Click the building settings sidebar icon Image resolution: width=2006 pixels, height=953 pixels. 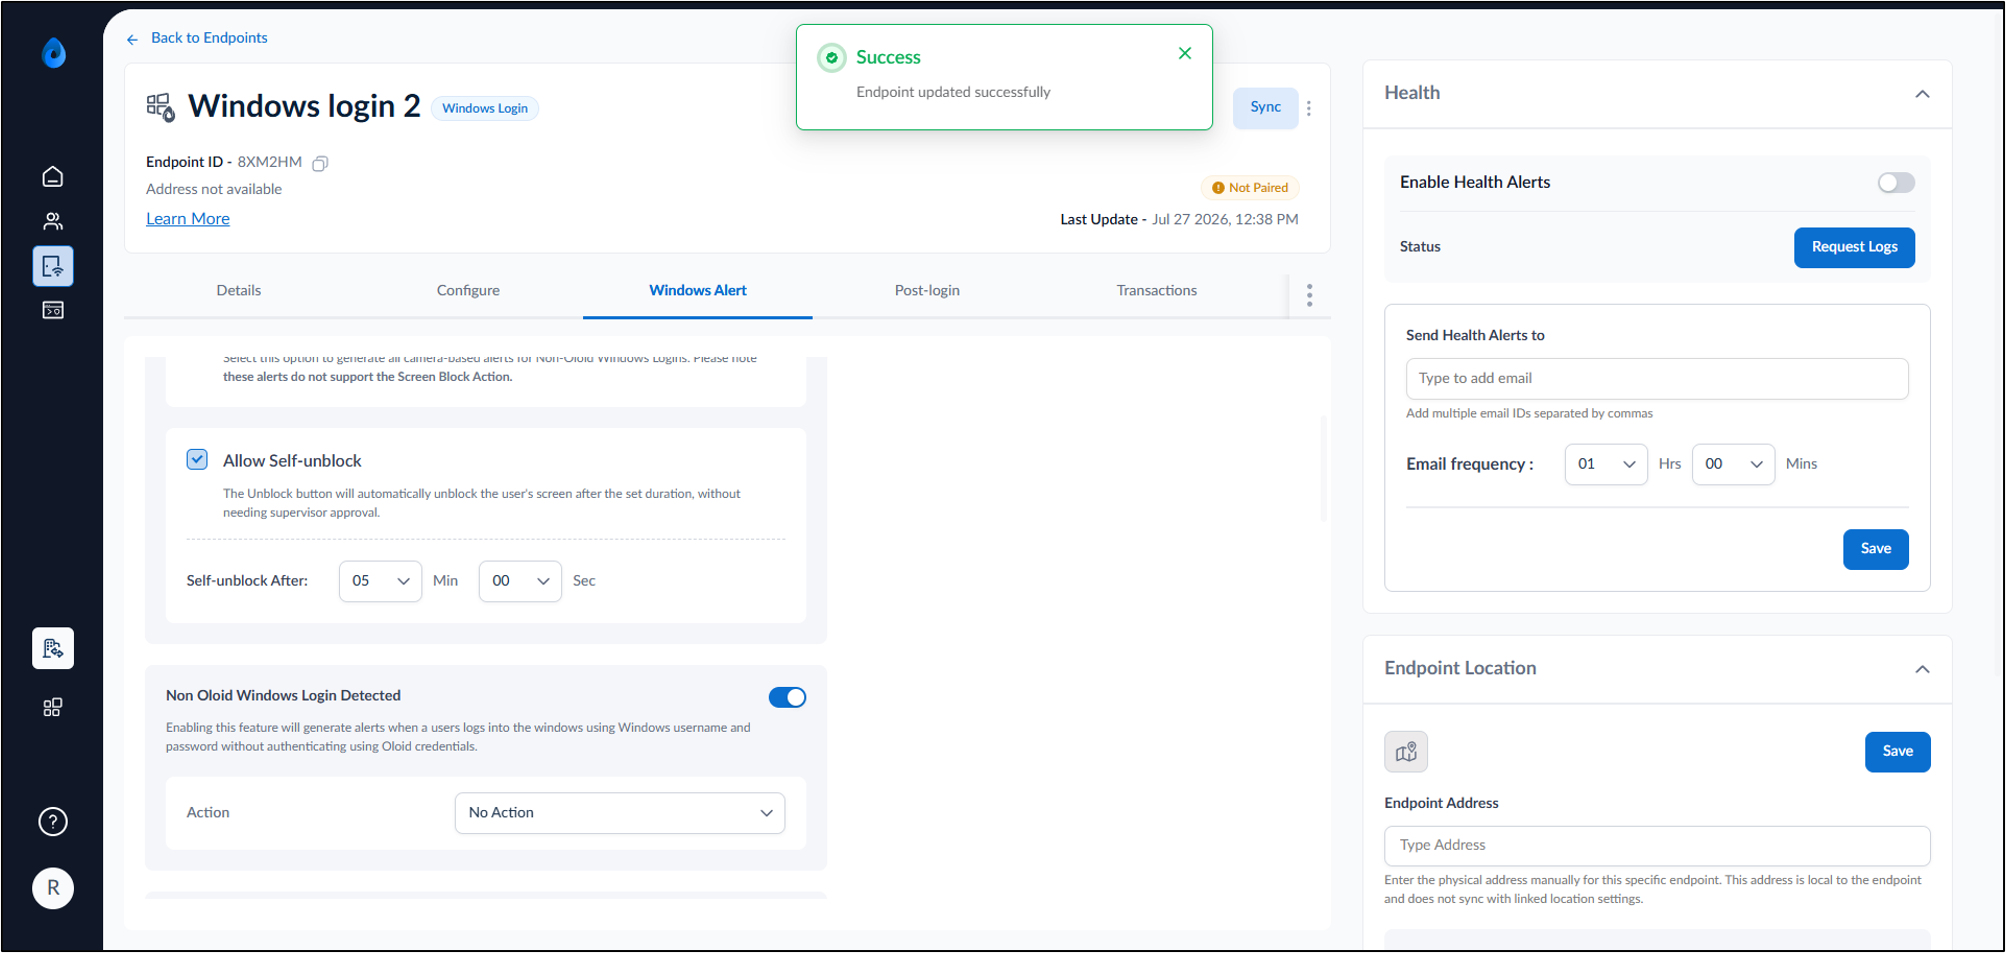(53, 648)
